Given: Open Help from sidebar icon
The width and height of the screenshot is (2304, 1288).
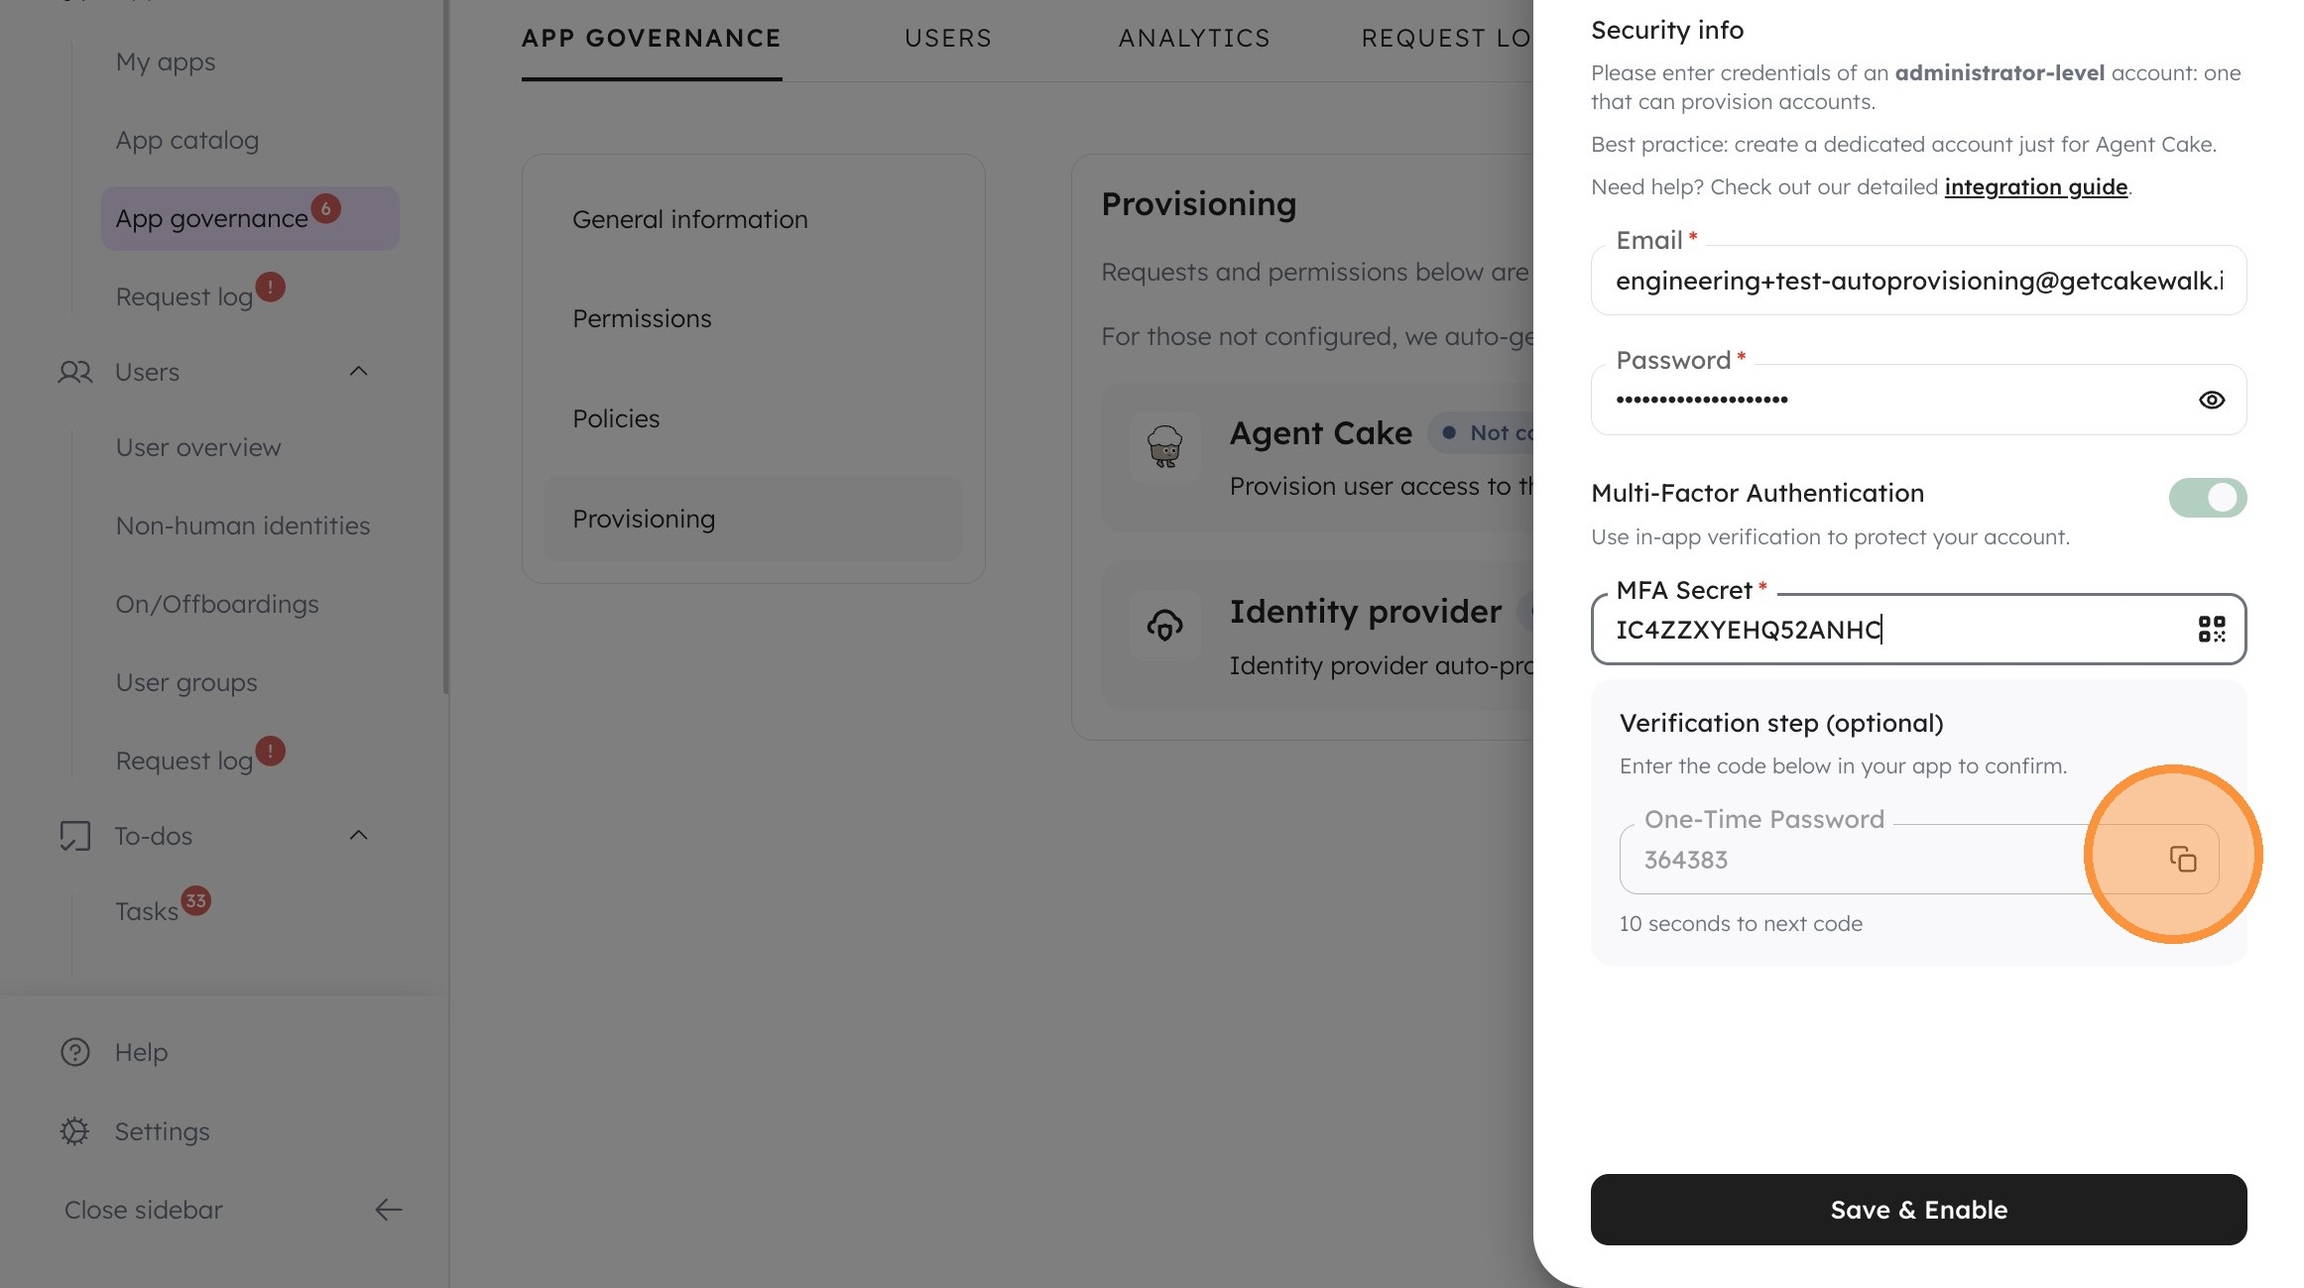Looking at the screenshot, I should click(x=75, y=1052).
